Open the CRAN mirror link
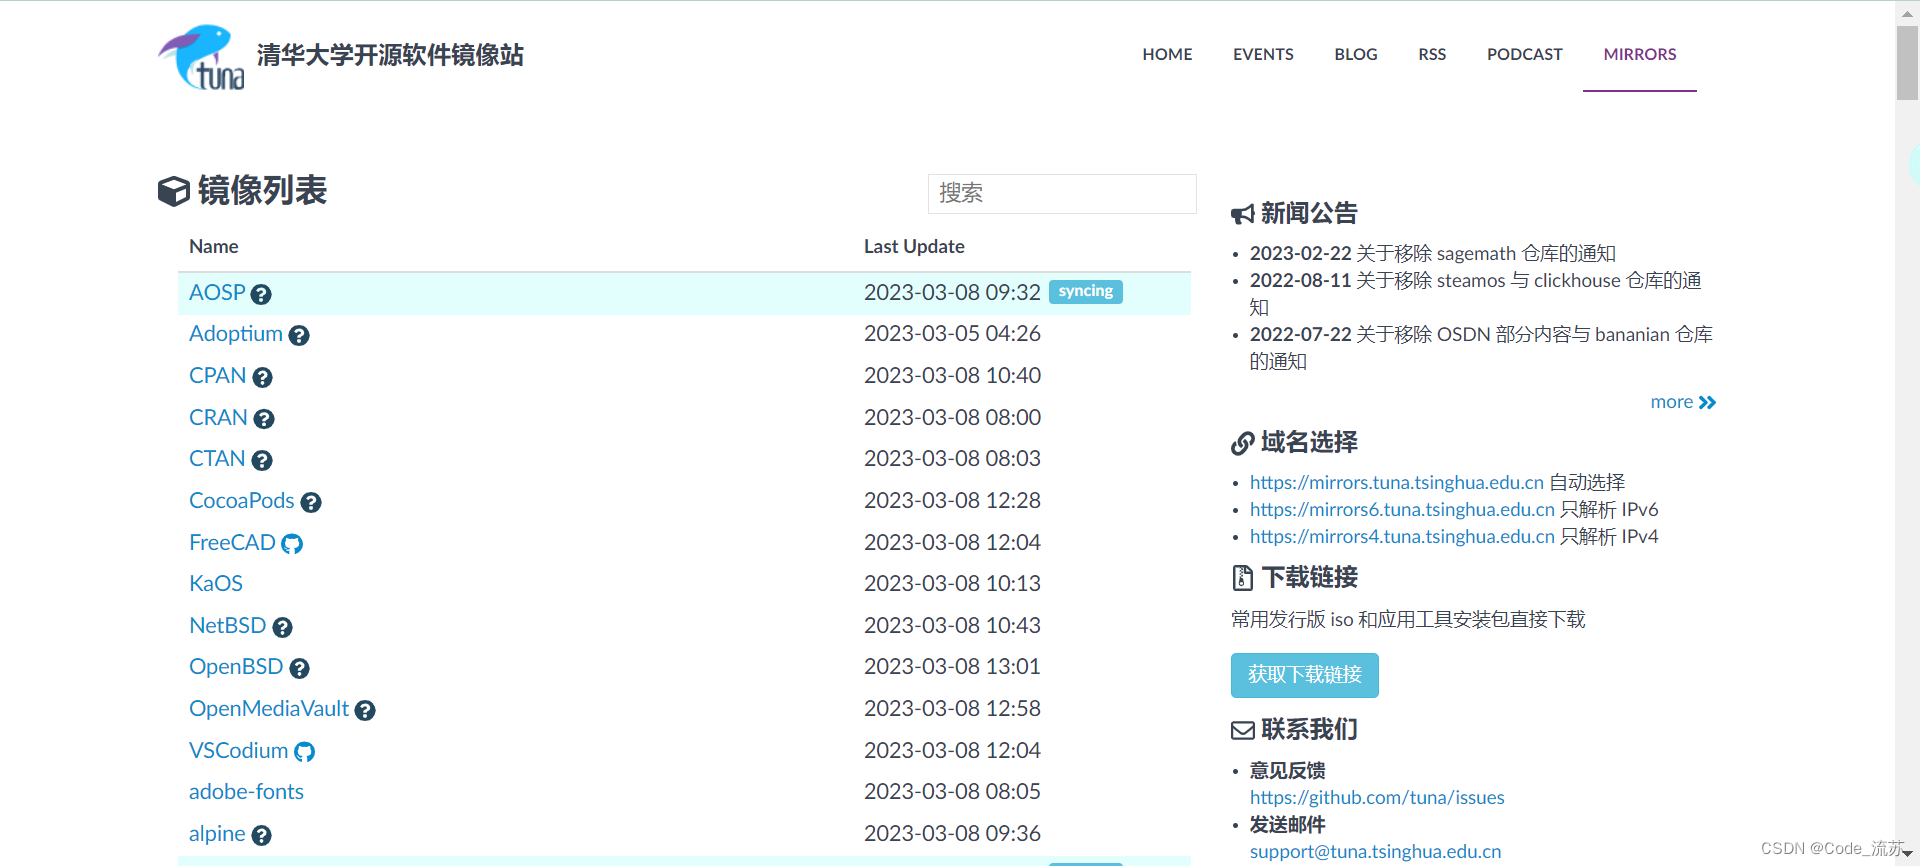 click(218, 417)
